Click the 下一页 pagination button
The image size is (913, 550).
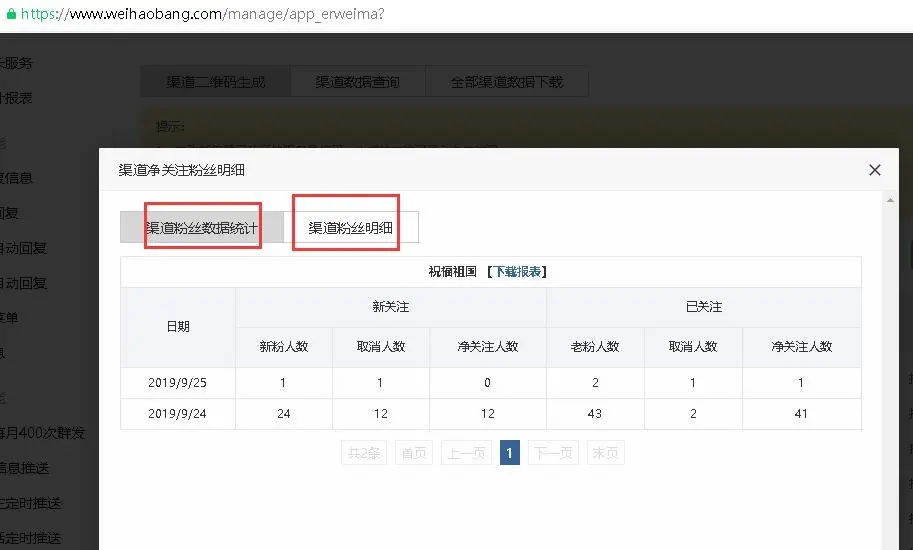tap(553, 453)
